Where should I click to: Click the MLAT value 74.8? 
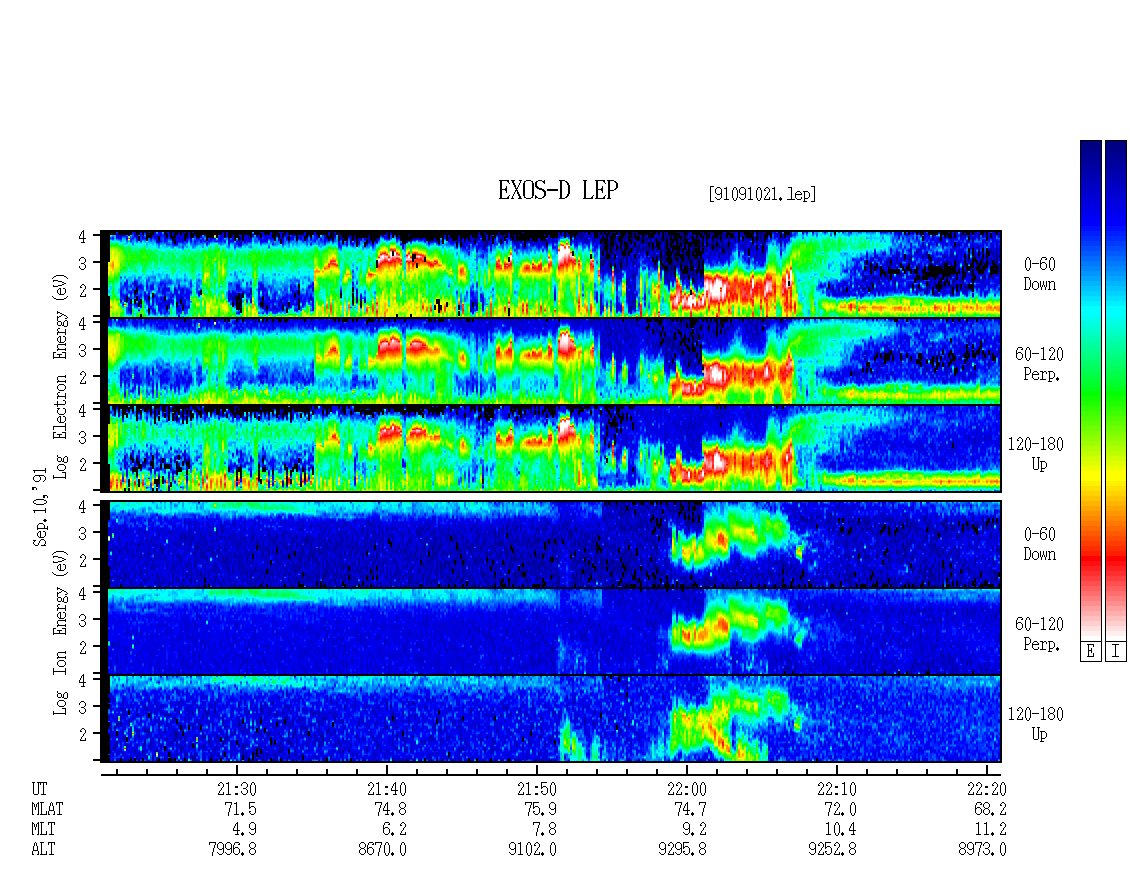[391, 809]
